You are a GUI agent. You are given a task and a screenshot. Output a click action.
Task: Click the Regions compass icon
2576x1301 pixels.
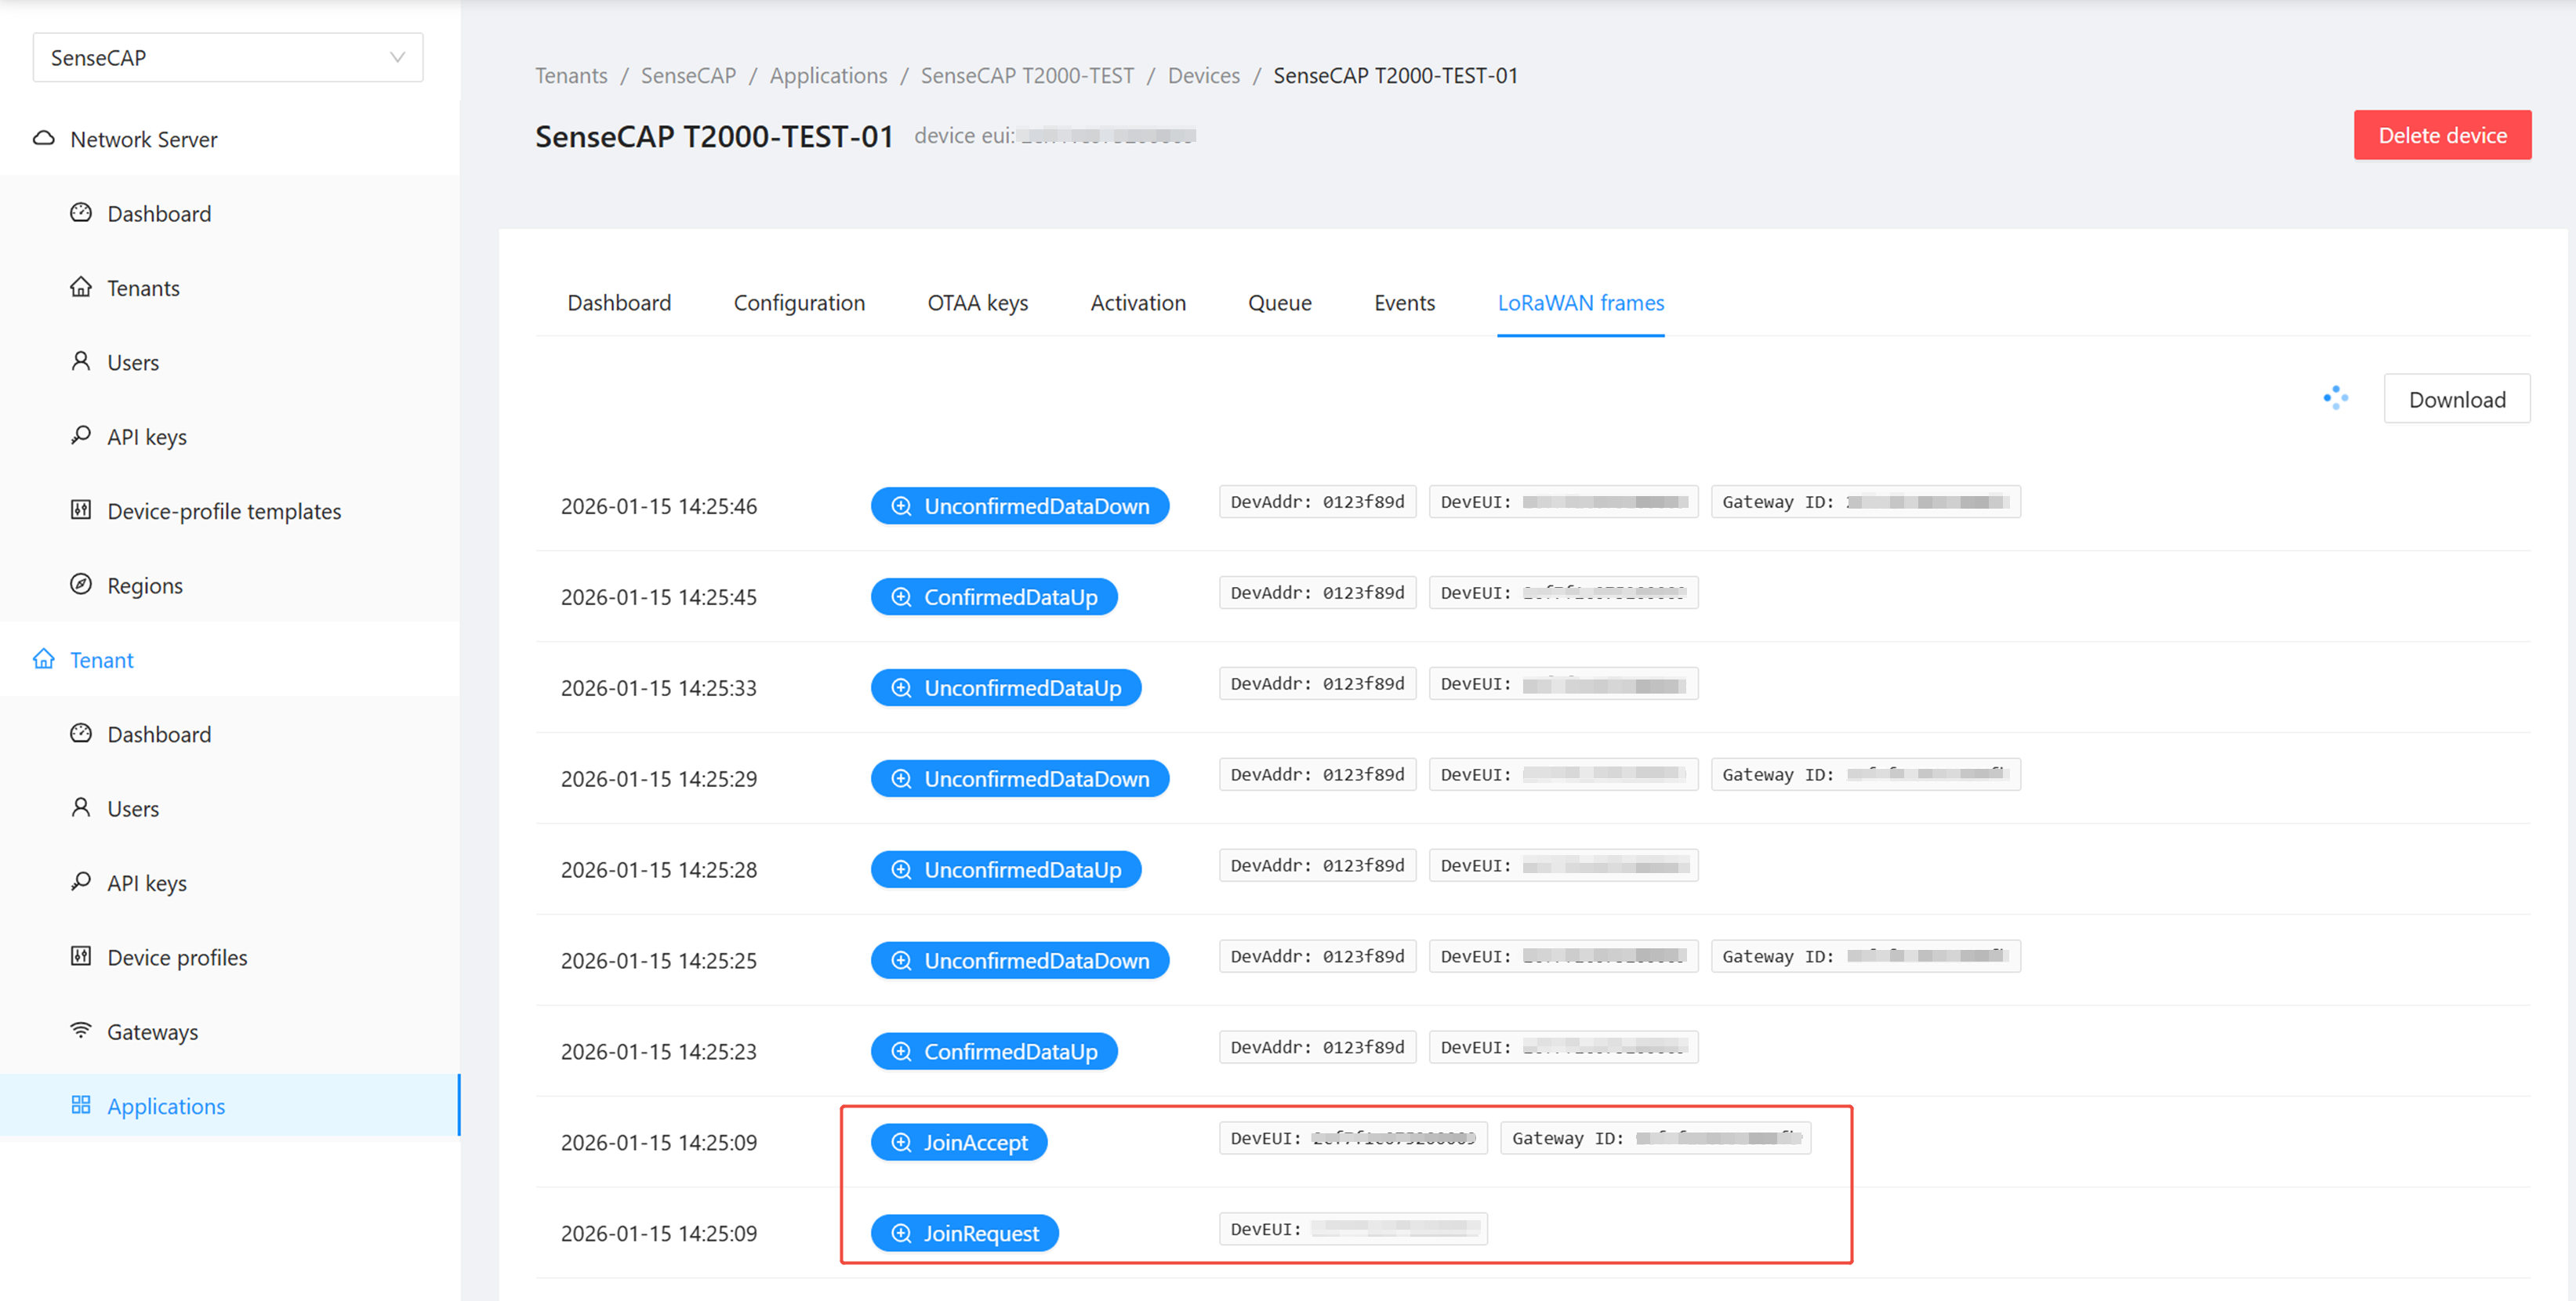click(x=81, y=585)
